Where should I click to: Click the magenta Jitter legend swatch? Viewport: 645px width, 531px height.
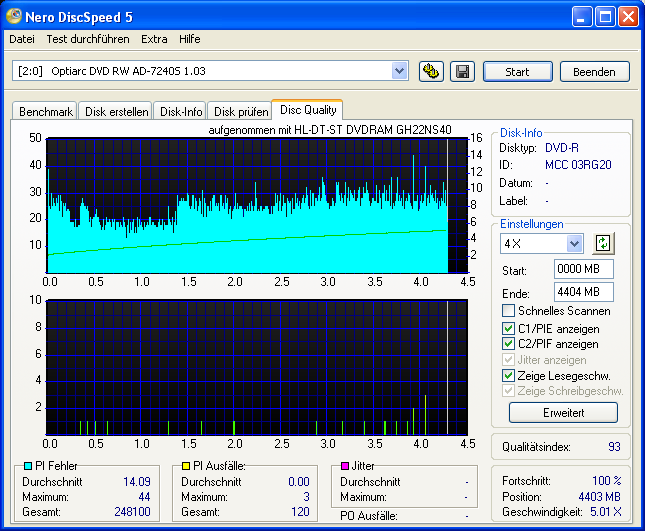345,466
